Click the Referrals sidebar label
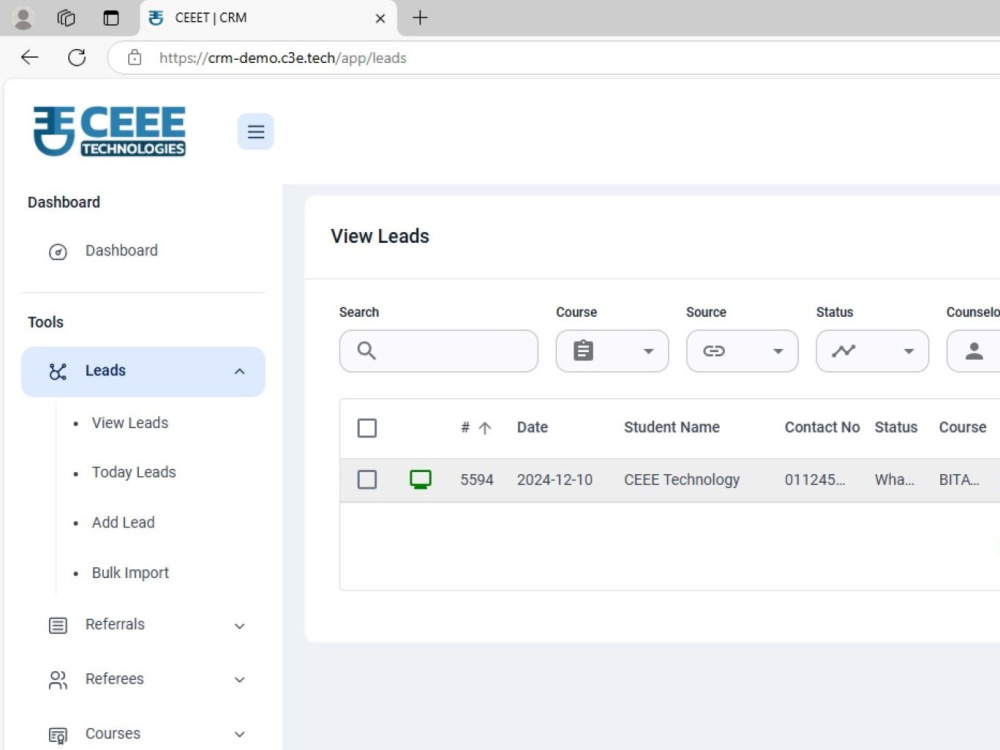This screenshot has width=1000, height=750. [x=115, y=624]
